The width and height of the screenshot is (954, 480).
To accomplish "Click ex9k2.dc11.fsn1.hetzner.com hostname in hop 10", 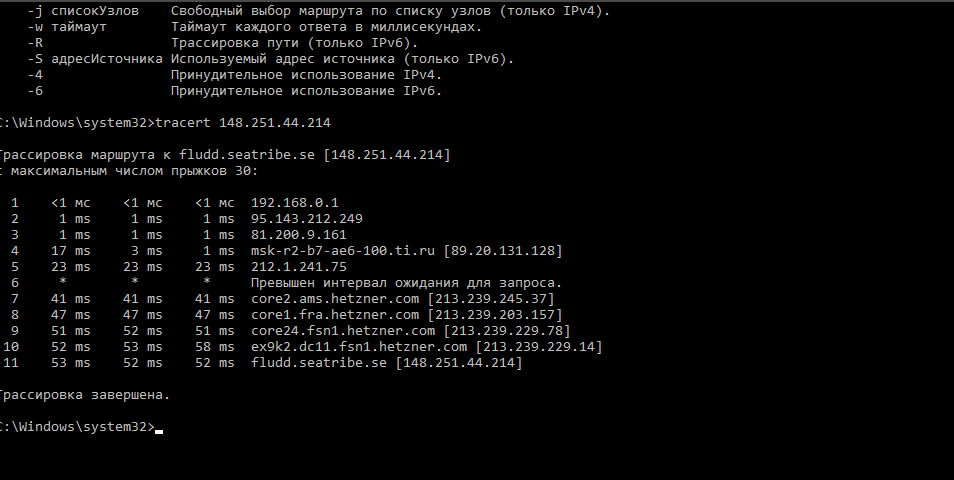I will (359, 347).
